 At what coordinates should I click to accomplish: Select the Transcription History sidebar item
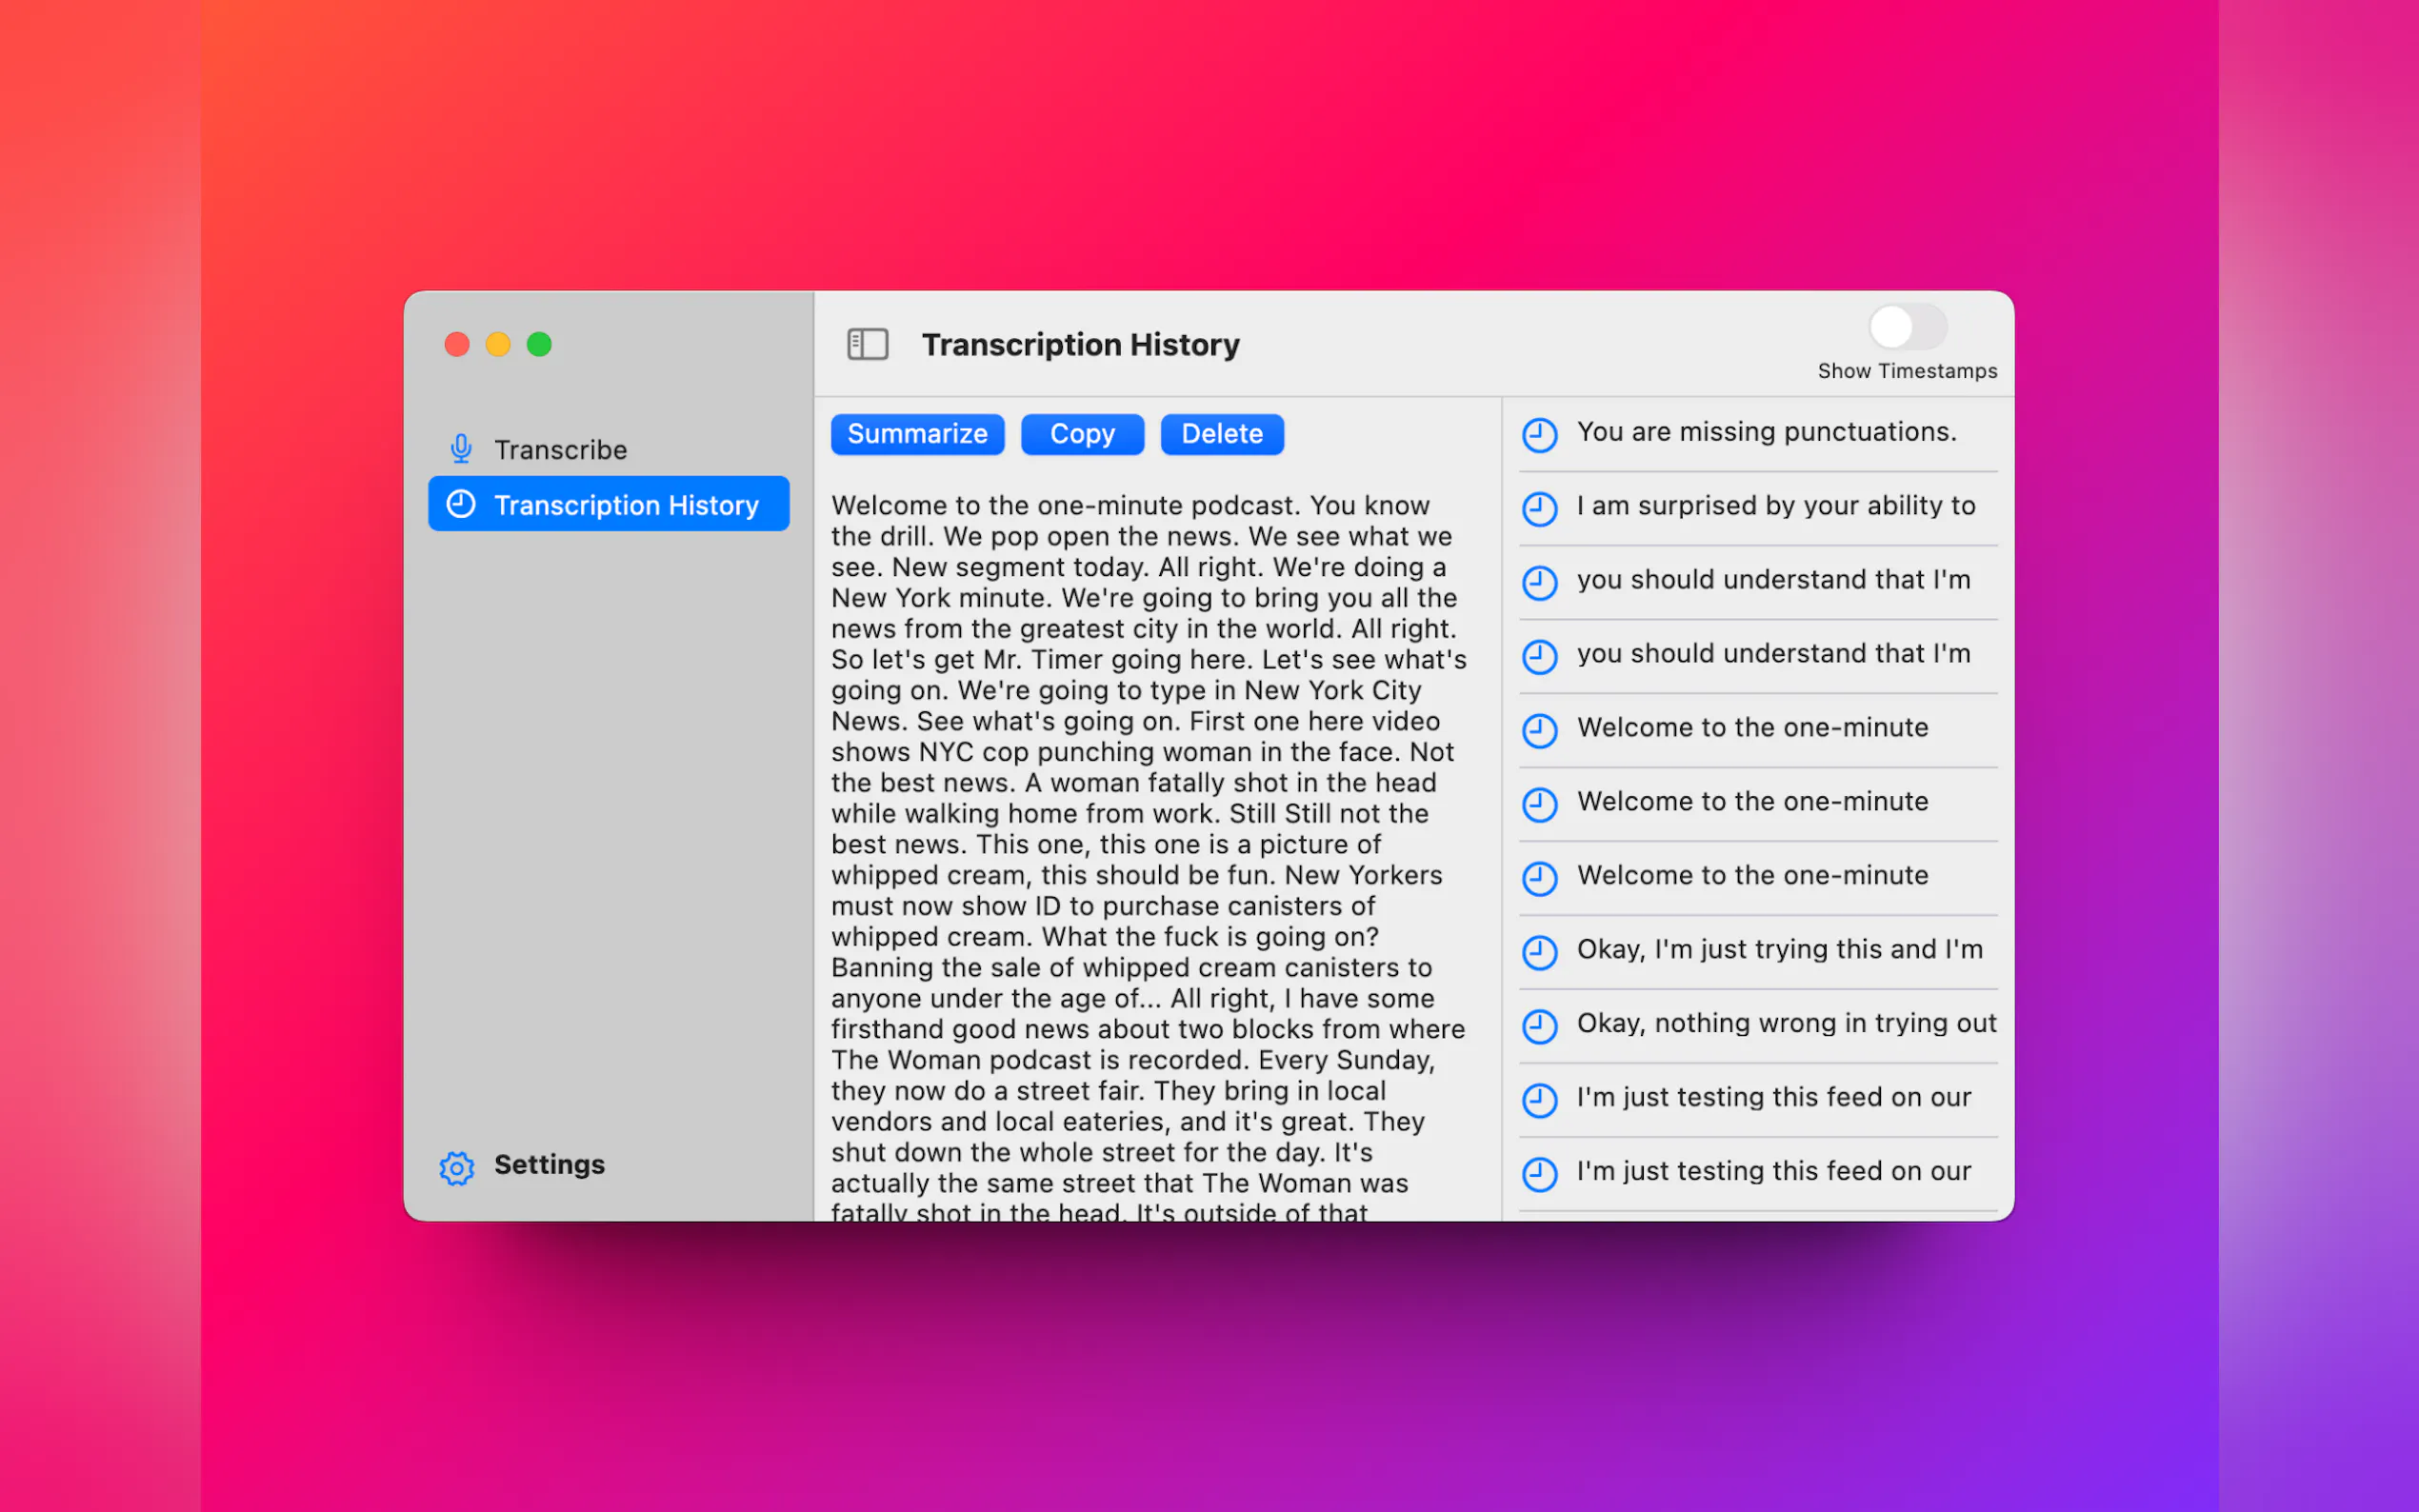pyautogui.click(x=625, y=505)
